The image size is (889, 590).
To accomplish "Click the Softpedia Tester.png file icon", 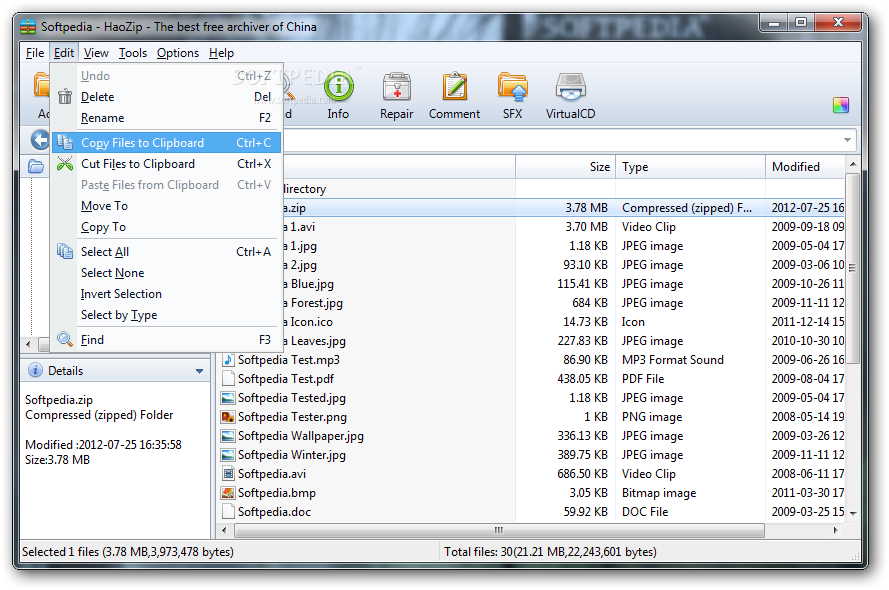I will click(x=228, y=417).
